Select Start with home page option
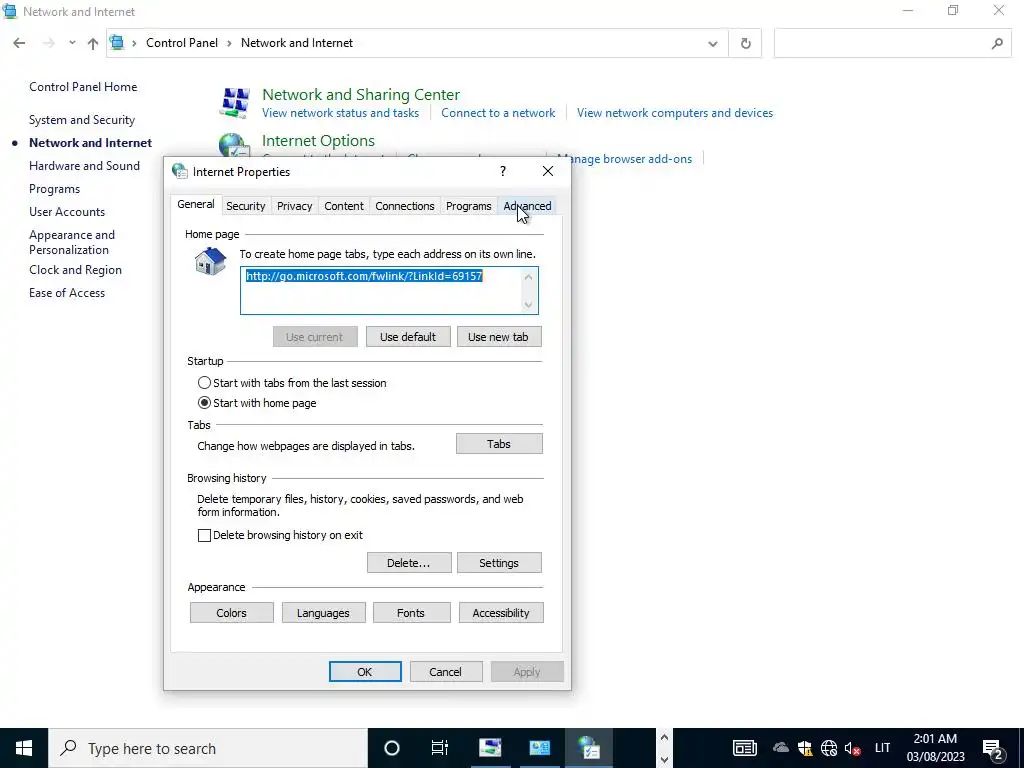Viewport: 1024px width, 768px height. [x=204, y=403]
